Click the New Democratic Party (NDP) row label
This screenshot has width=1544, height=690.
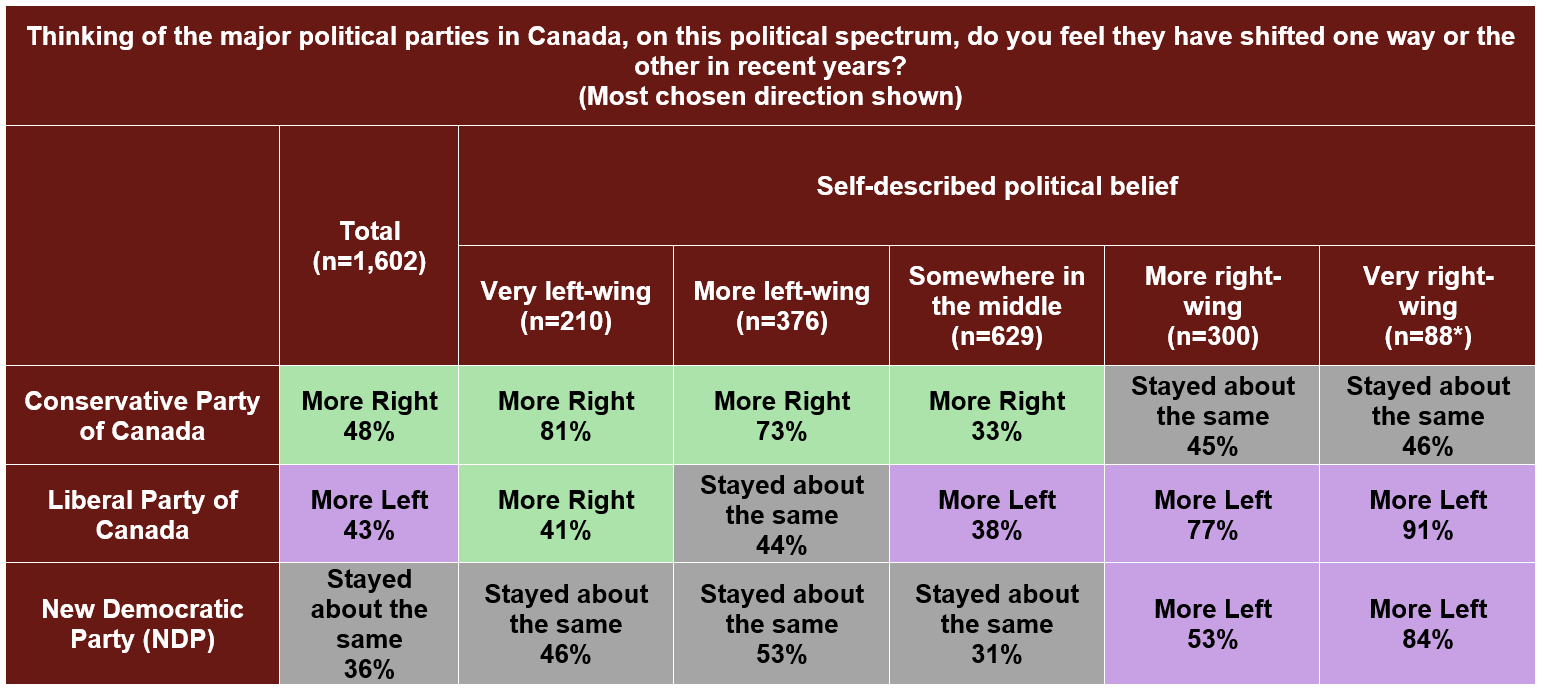point(142,623)
